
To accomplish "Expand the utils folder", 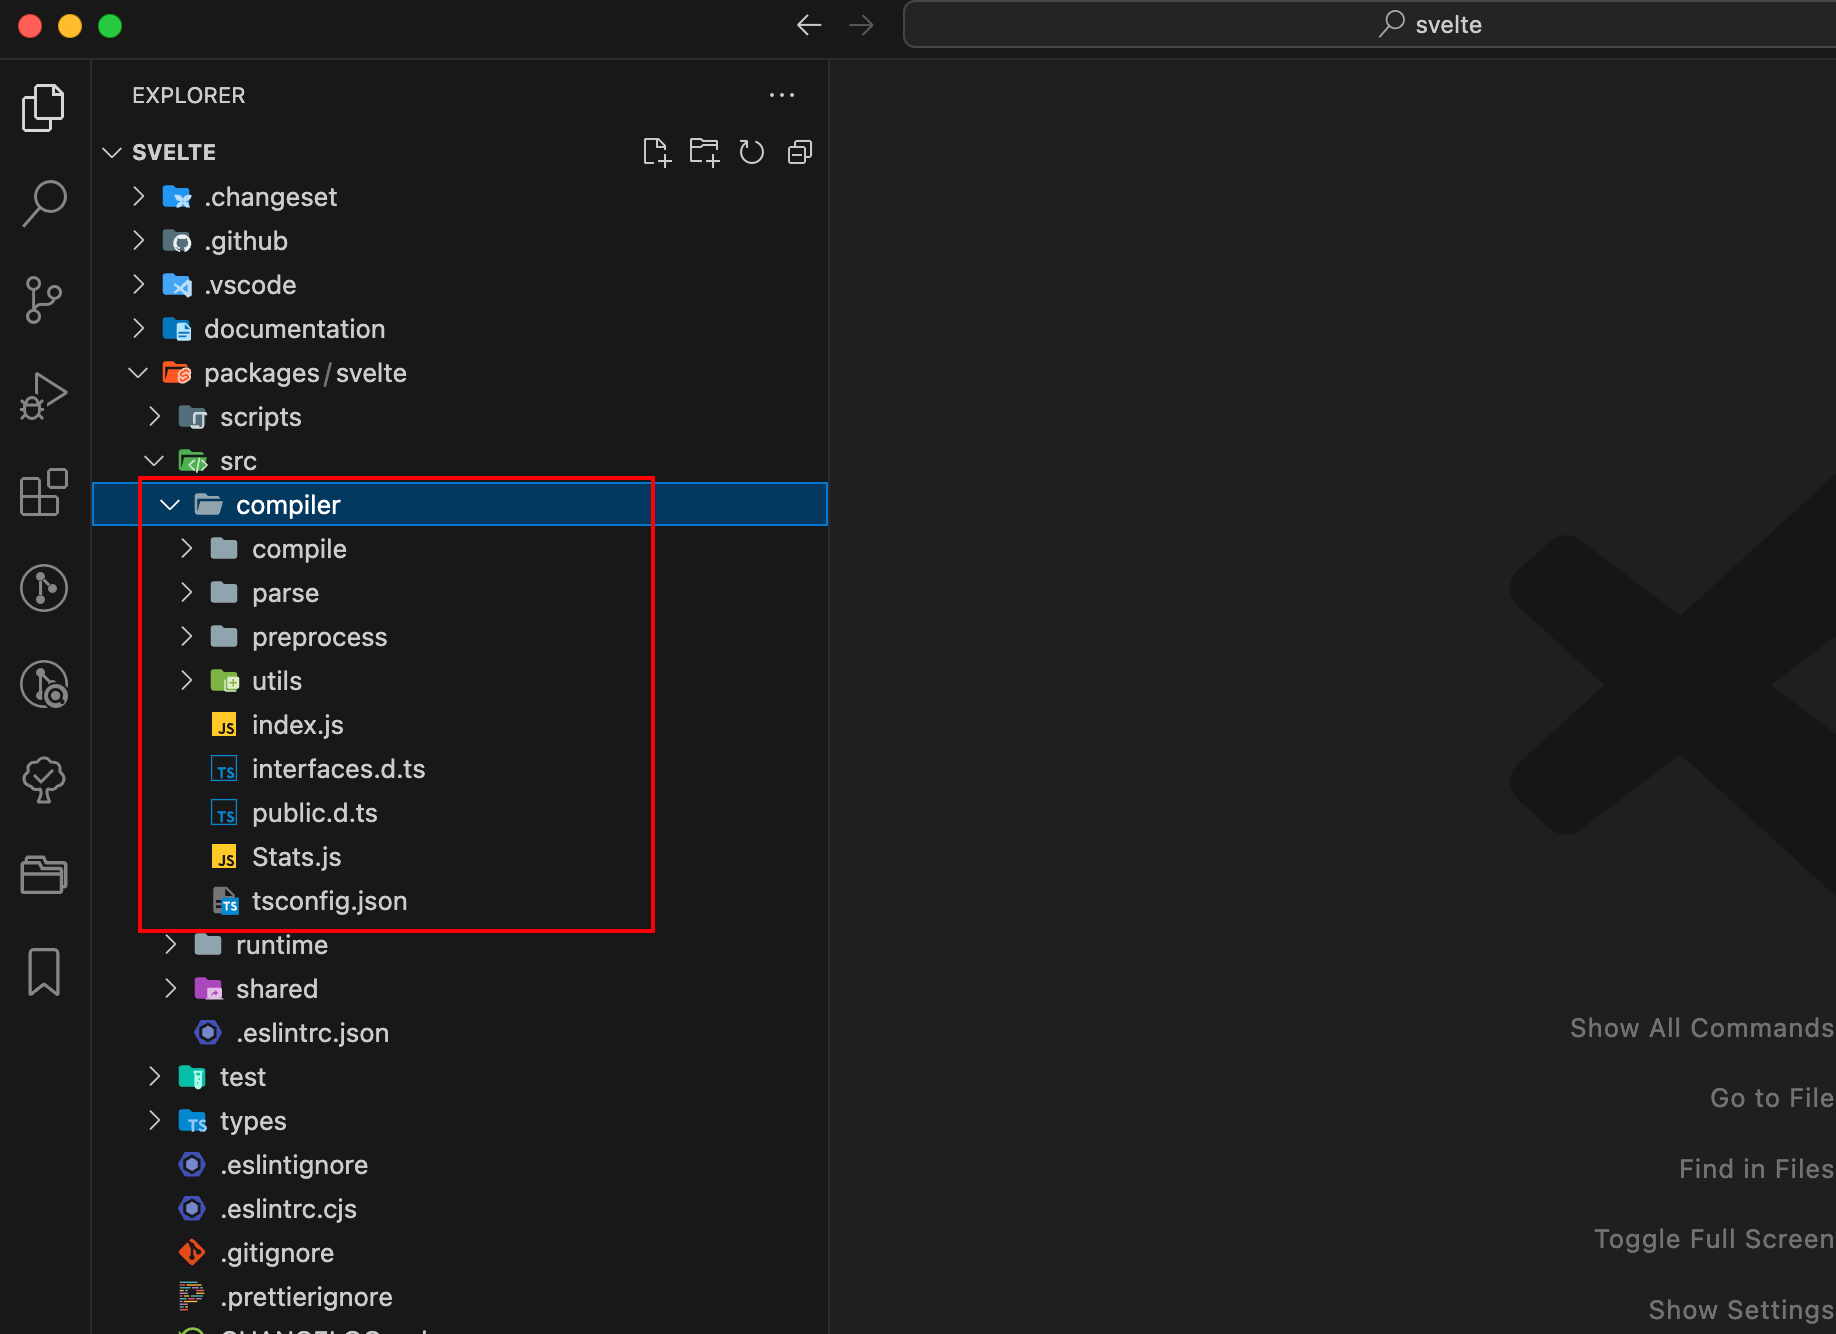I will [186, 681].
